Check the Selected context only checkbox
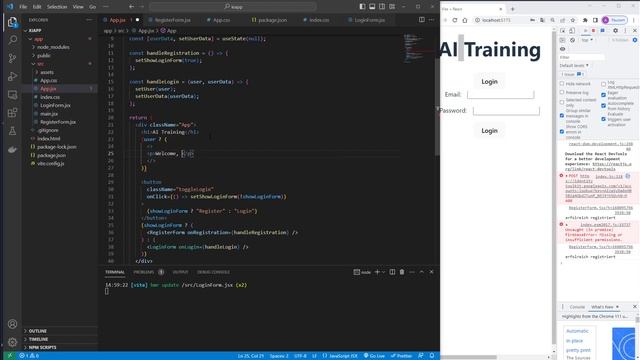Image resolution: width=640 pixels, height=360 pixels. pos(562,102)
